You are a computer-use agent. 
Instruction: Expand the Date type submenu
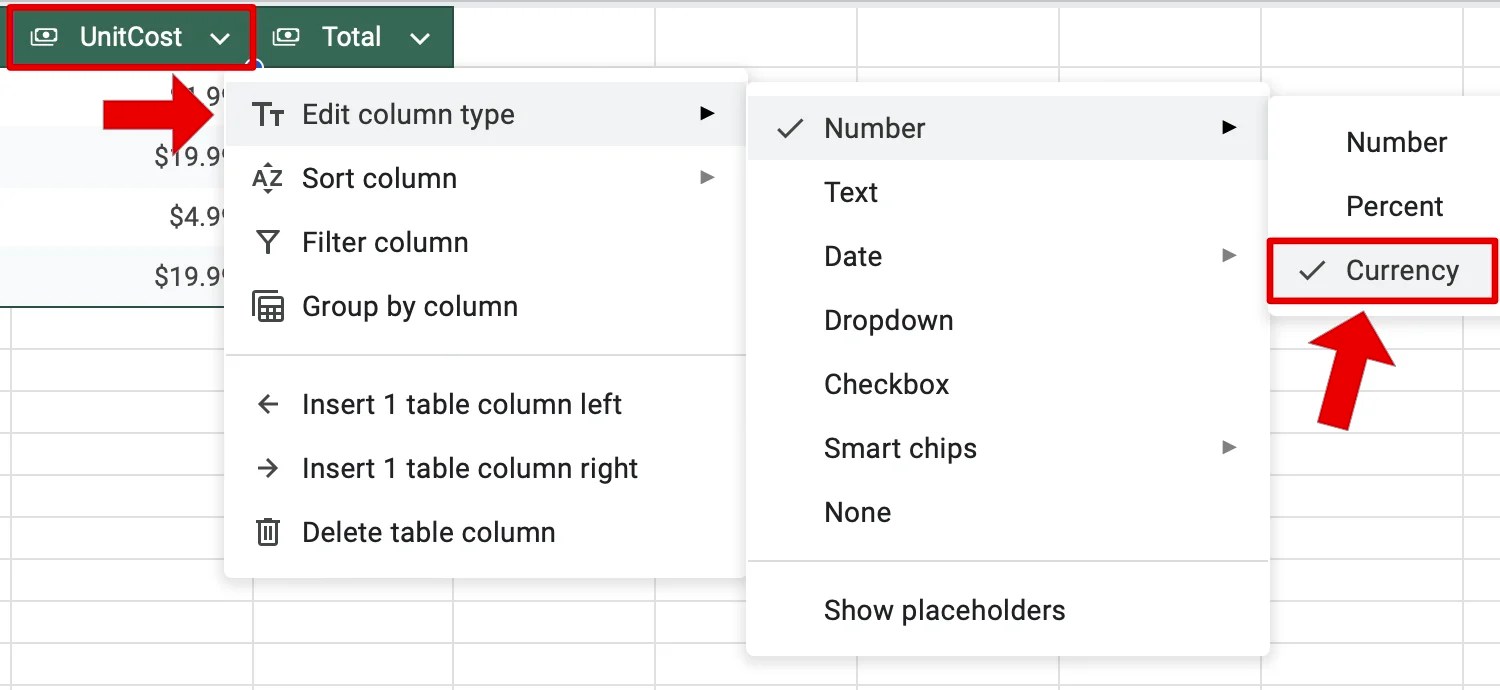tap(852, 256)
